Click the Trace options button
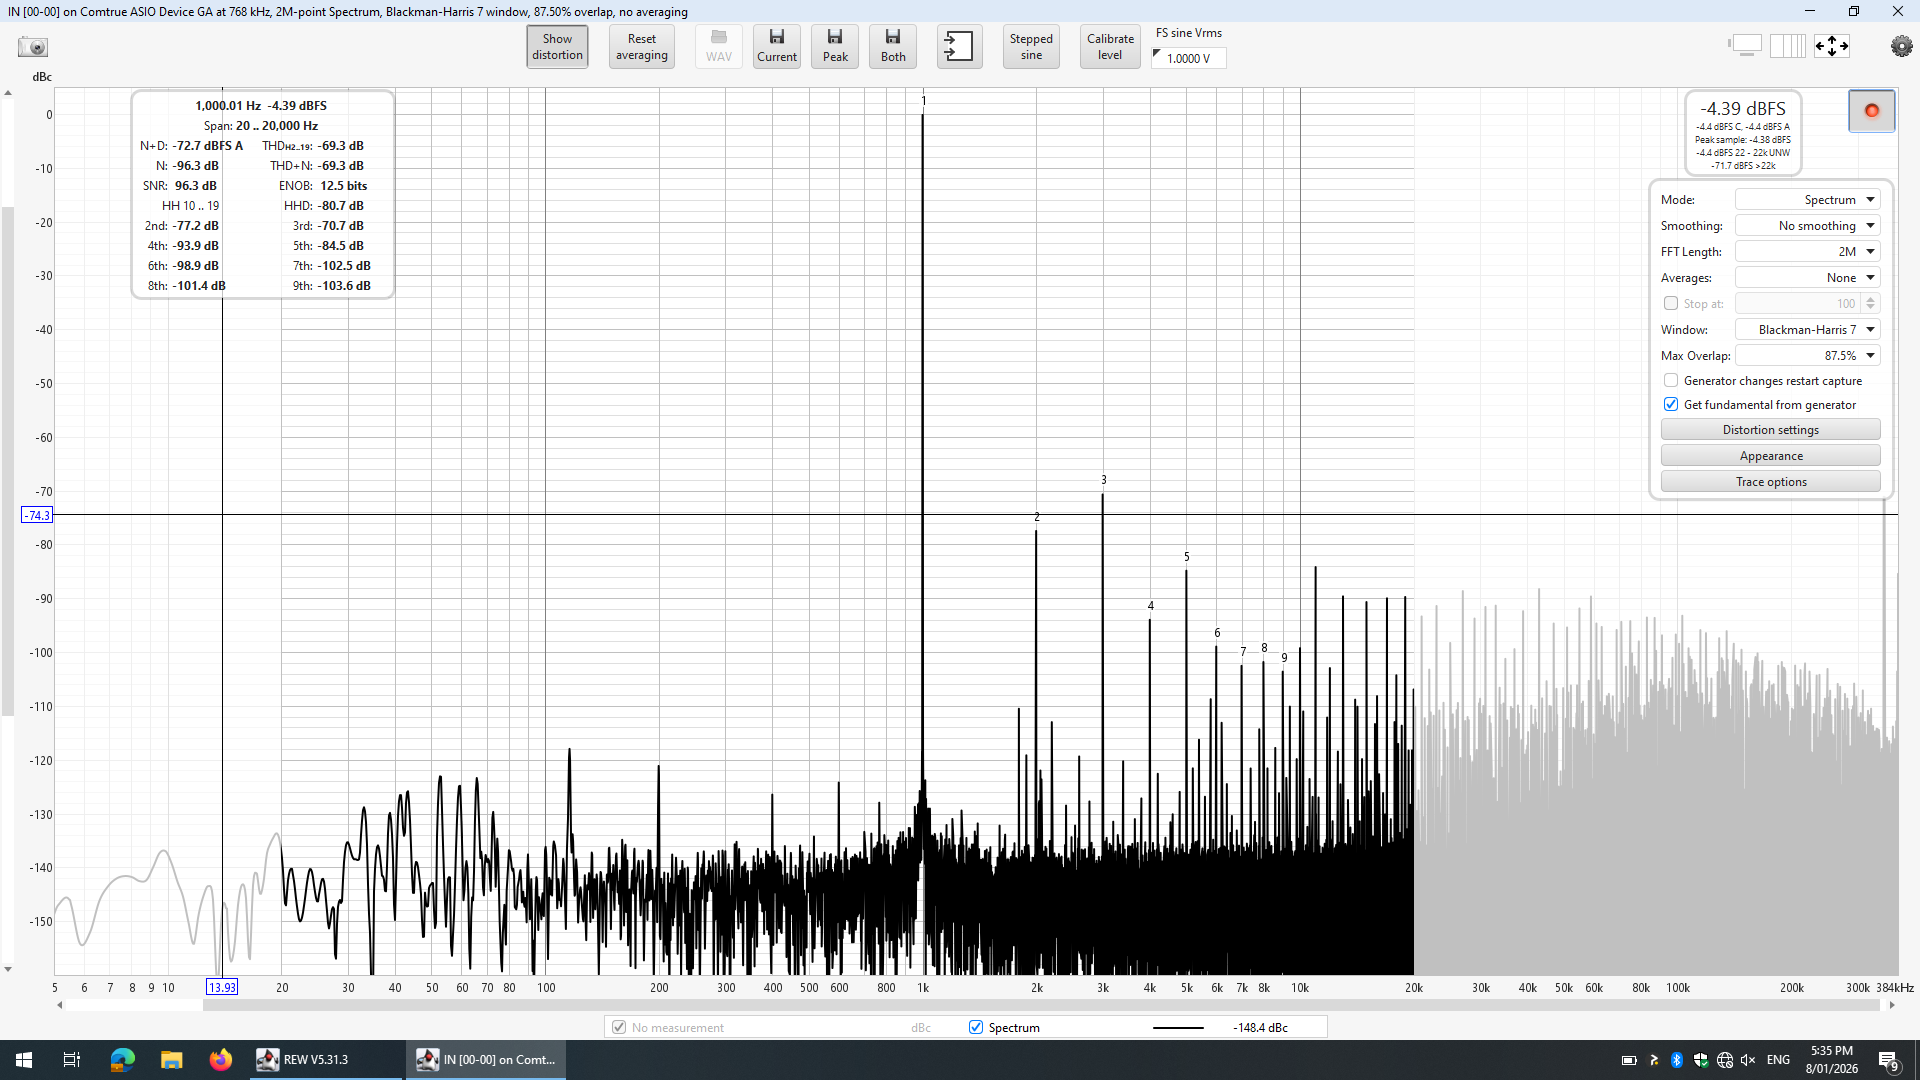Screen dimensions: 1920x1080 pos(1770,482)
